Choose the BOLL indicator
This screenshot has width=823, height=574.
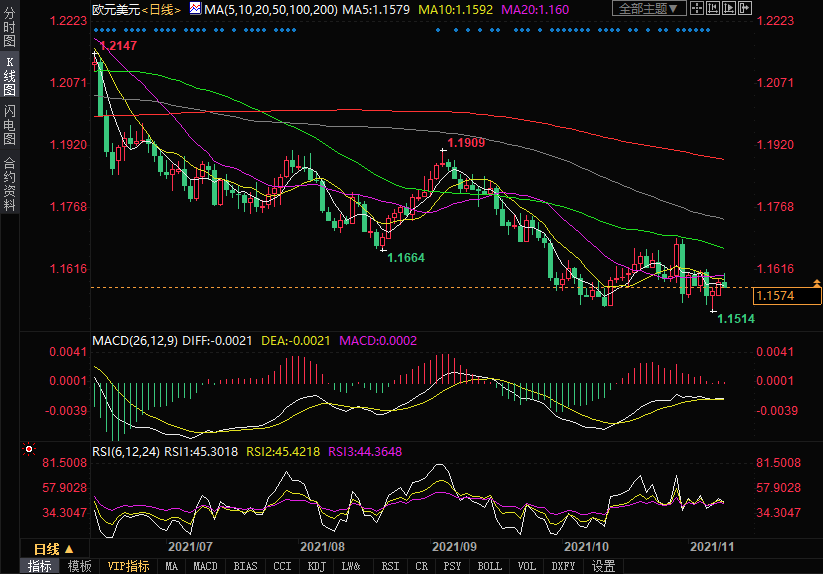489,566
